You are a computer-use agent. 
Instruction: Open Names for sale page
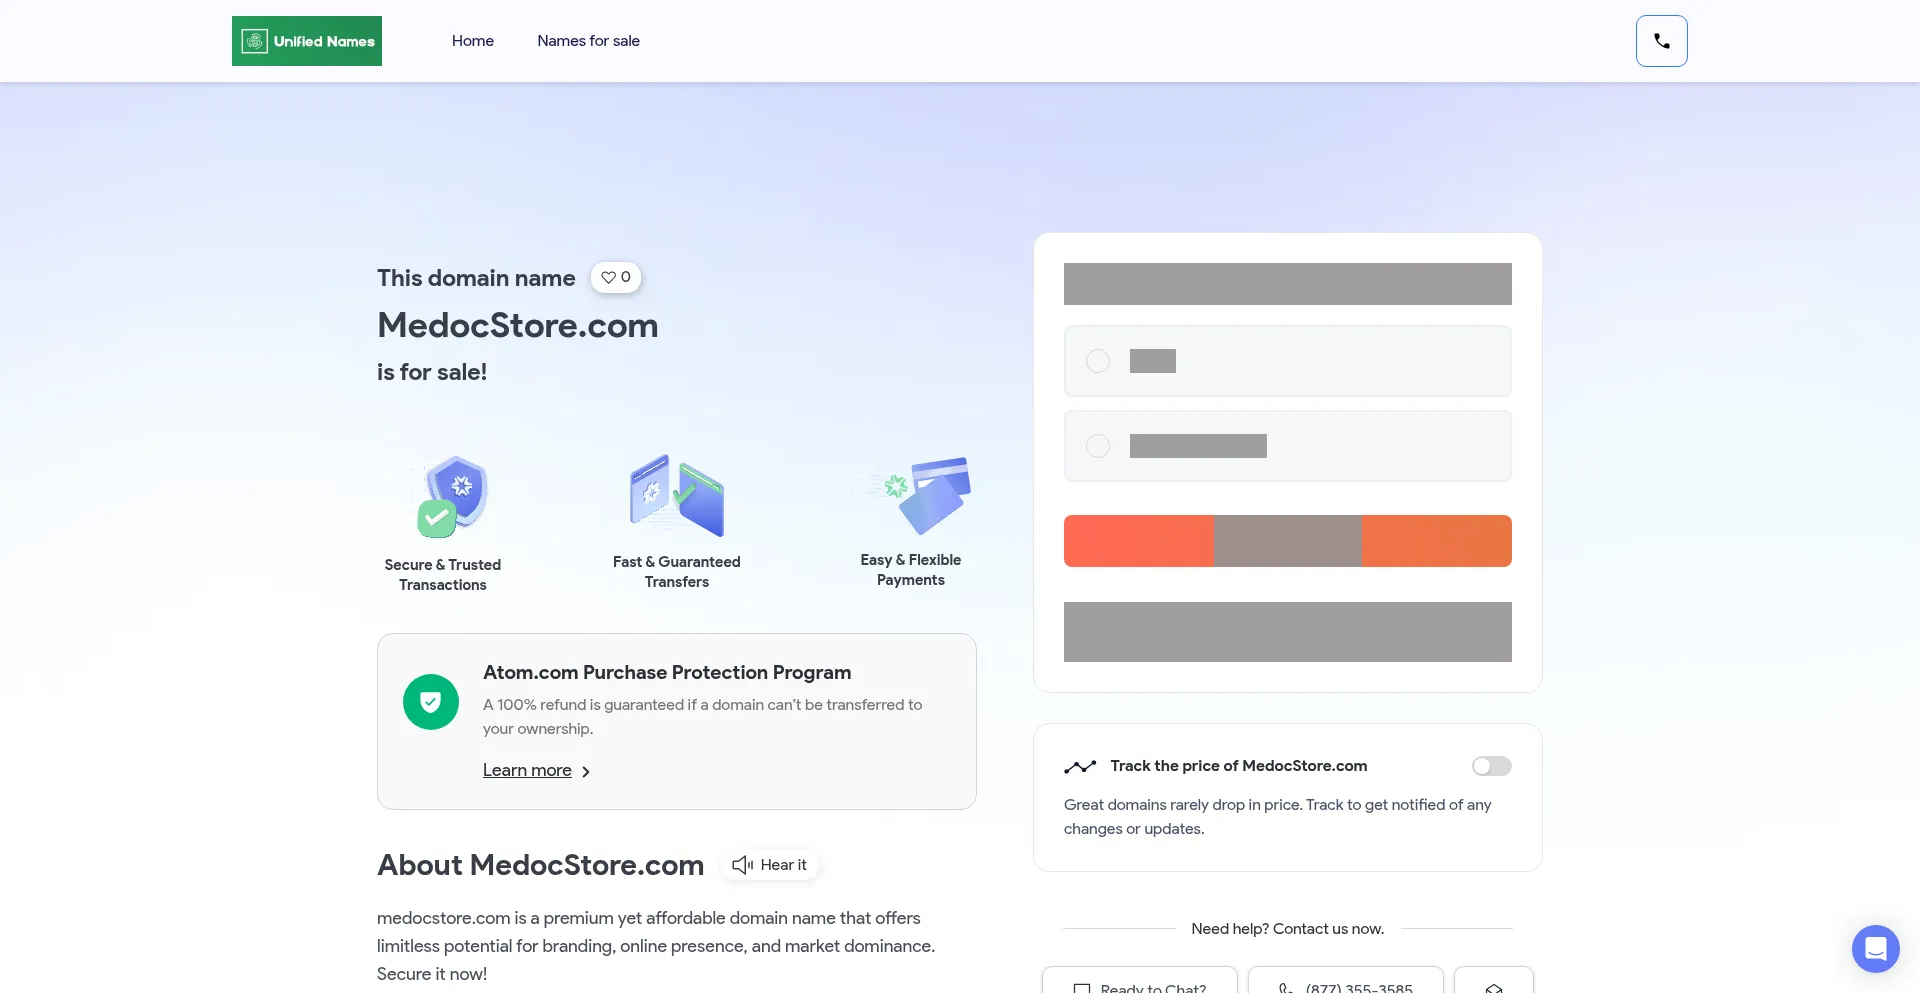[x=588, y=41]
